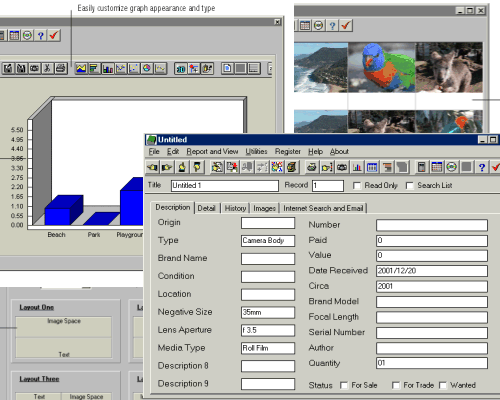Go to previous record with left-pointing hand

pyautogui.click(x=153, y=167)
